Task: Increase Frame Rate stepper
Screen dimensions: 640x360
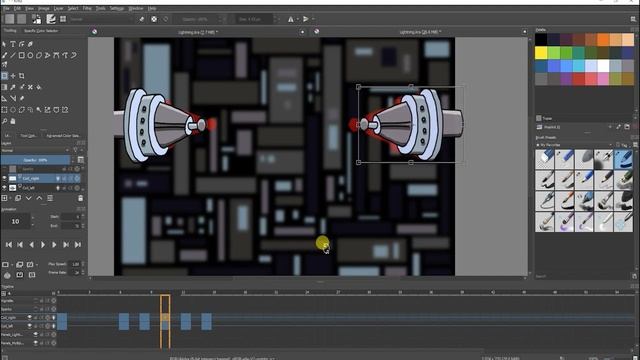Action: point(83,271)
